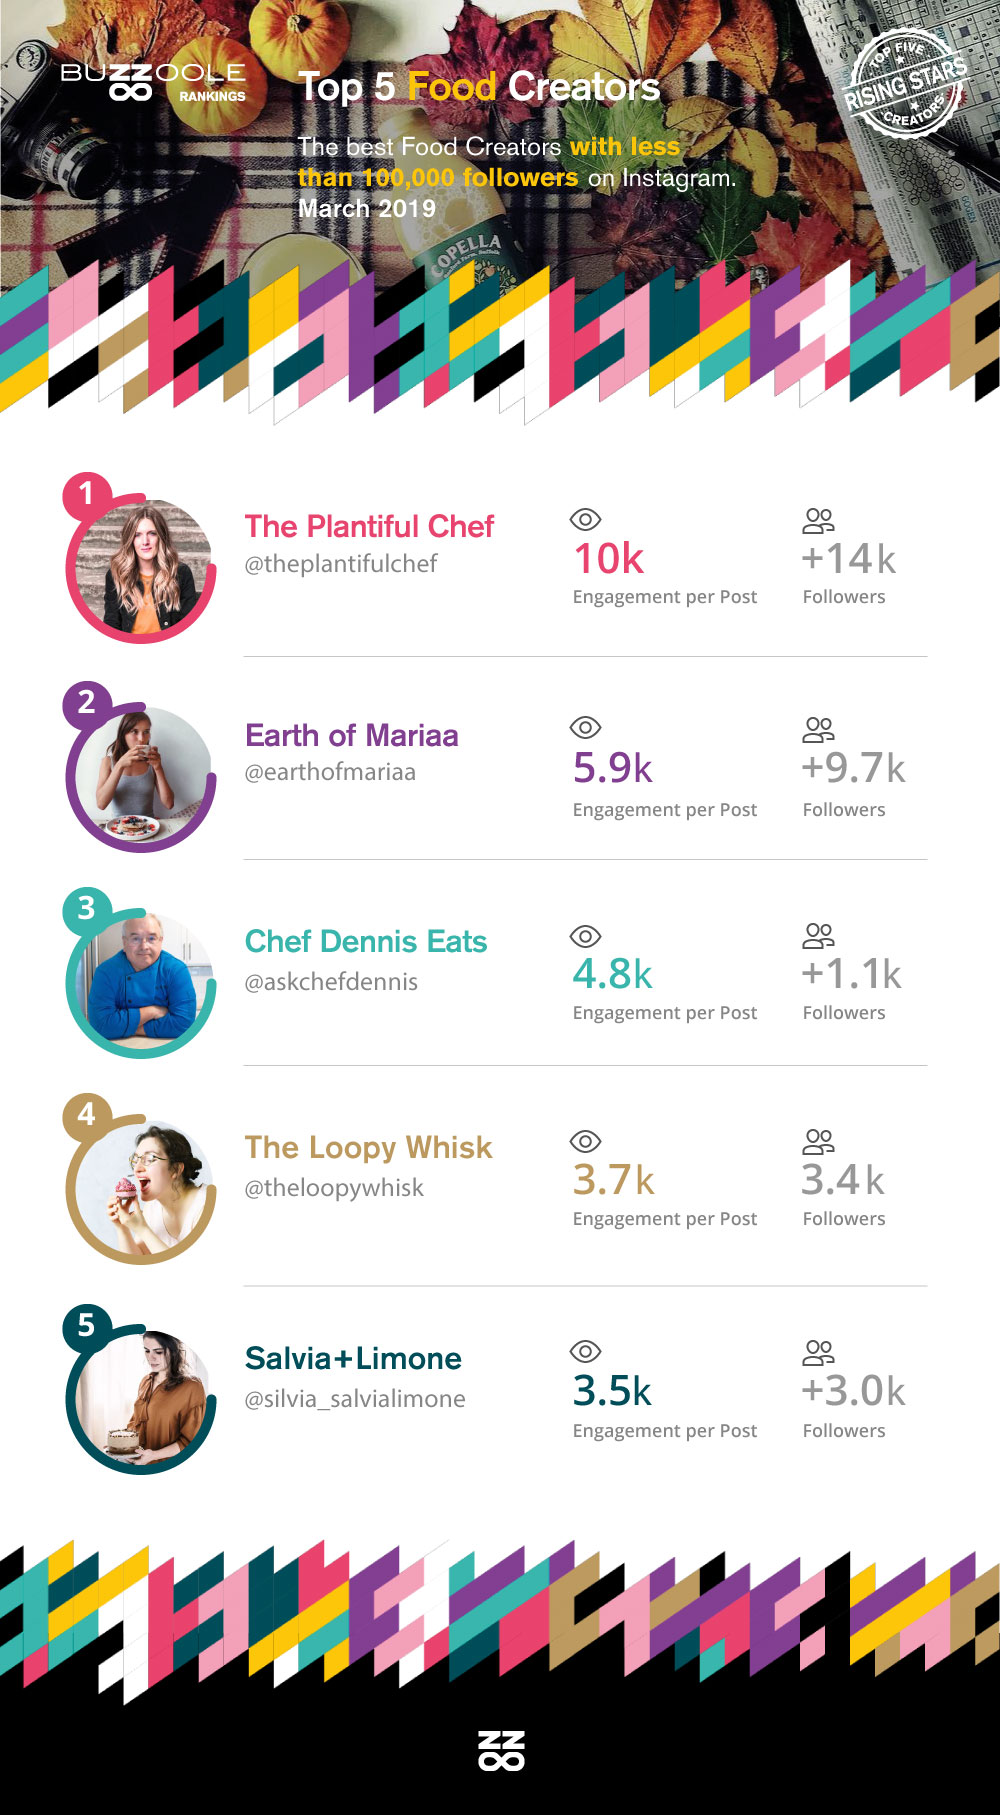Click the Buzzoole footer logo icon

pyautogui.click(x=501, y=1750)
